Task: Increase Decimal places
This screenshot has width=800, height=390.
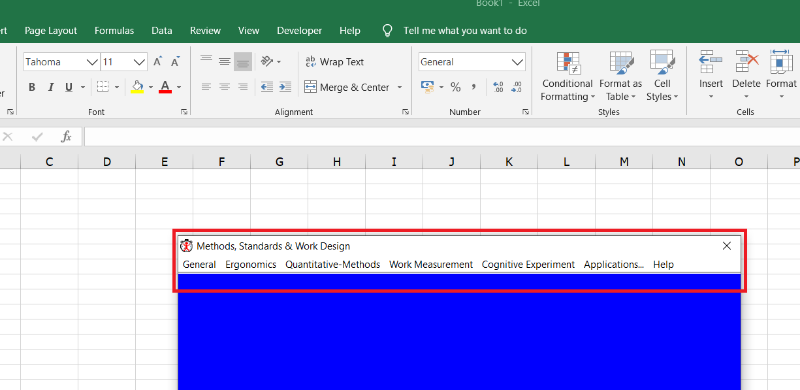Action: pyautogui.click(x=498, y=87)
